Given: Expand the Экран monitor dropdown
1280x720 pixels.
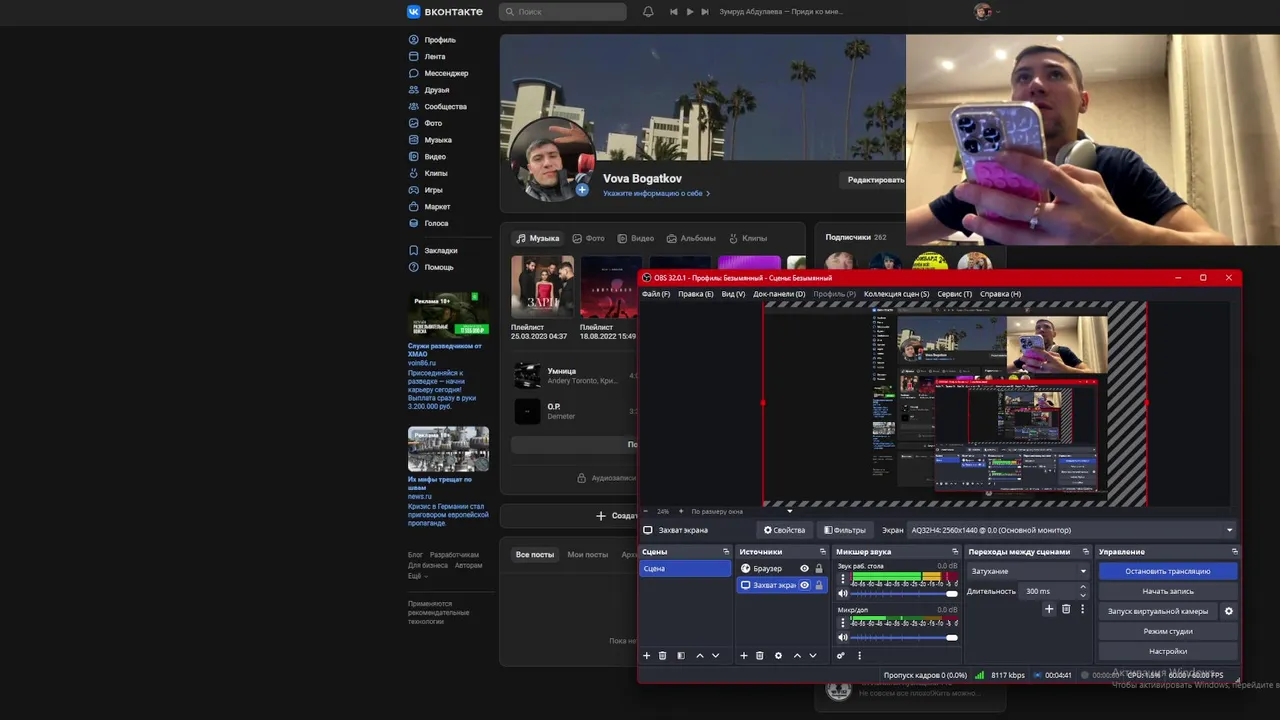Looking at the screenshot, I should click(1072, 530).
